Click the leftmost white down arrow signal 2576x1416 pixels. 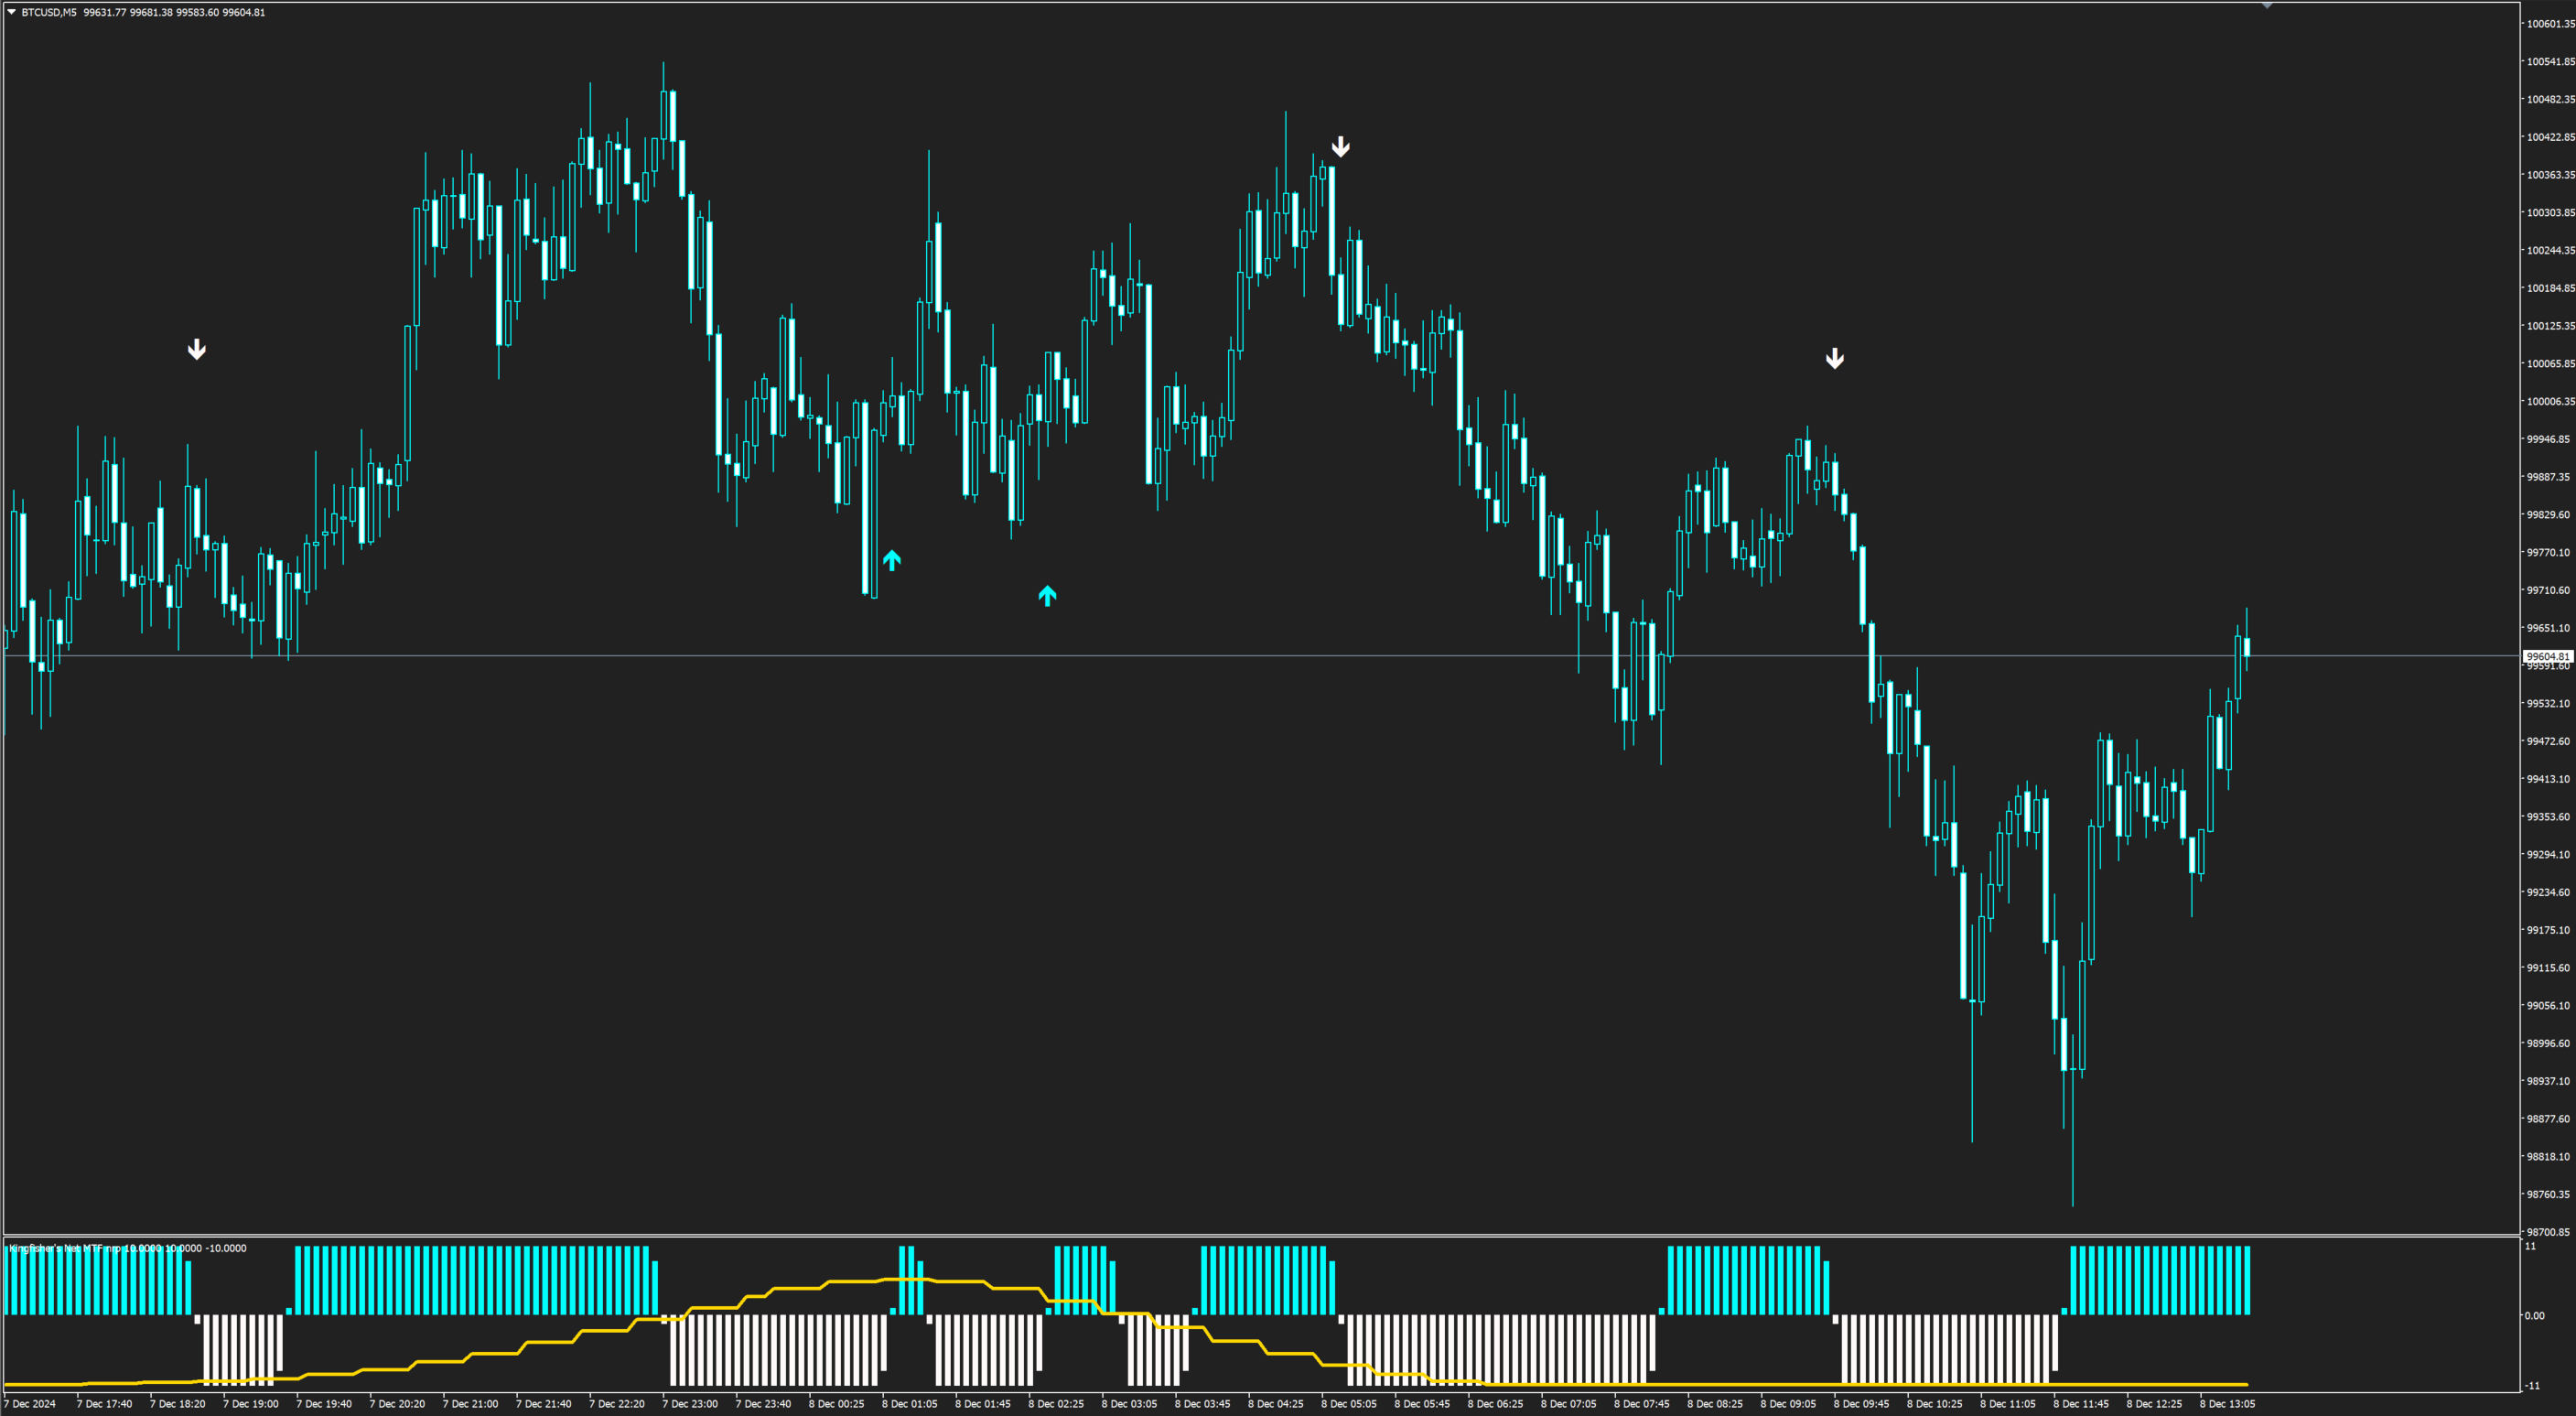click(197, 349)
